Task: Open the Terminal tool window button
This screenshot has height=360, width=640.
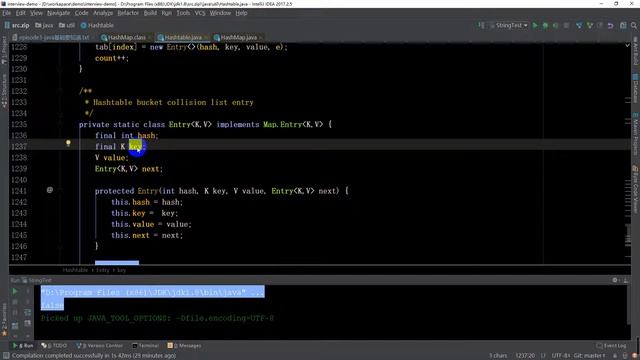Action: 145,346
